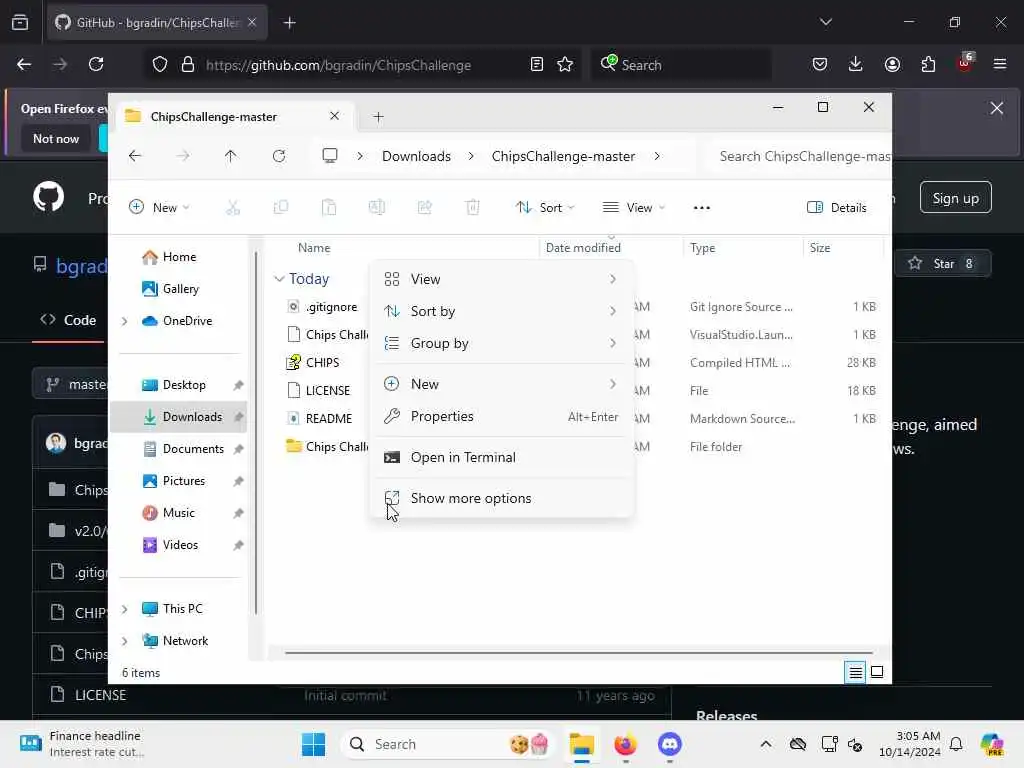Image resolution: width=1024 pixels, height=768 pixels.
Task: Go back in File Explorer
Action: tap(135, 156)
